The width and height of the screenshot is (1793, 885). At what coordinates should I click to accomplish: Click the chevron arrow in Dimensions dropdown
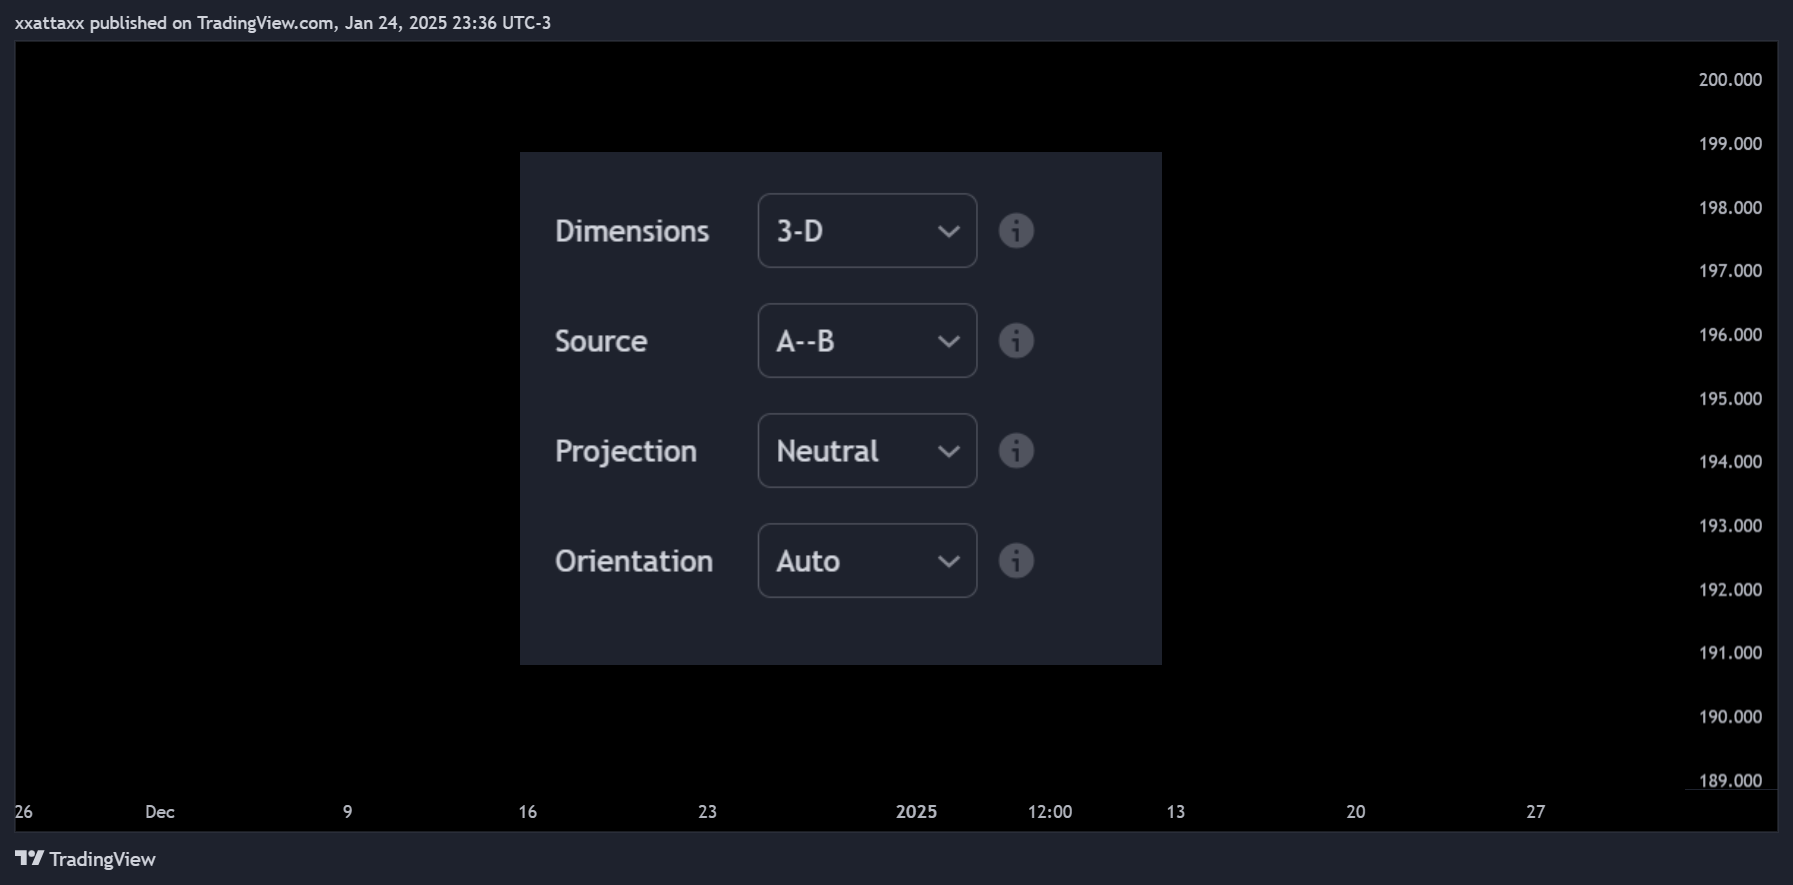(x=949, y=232)
